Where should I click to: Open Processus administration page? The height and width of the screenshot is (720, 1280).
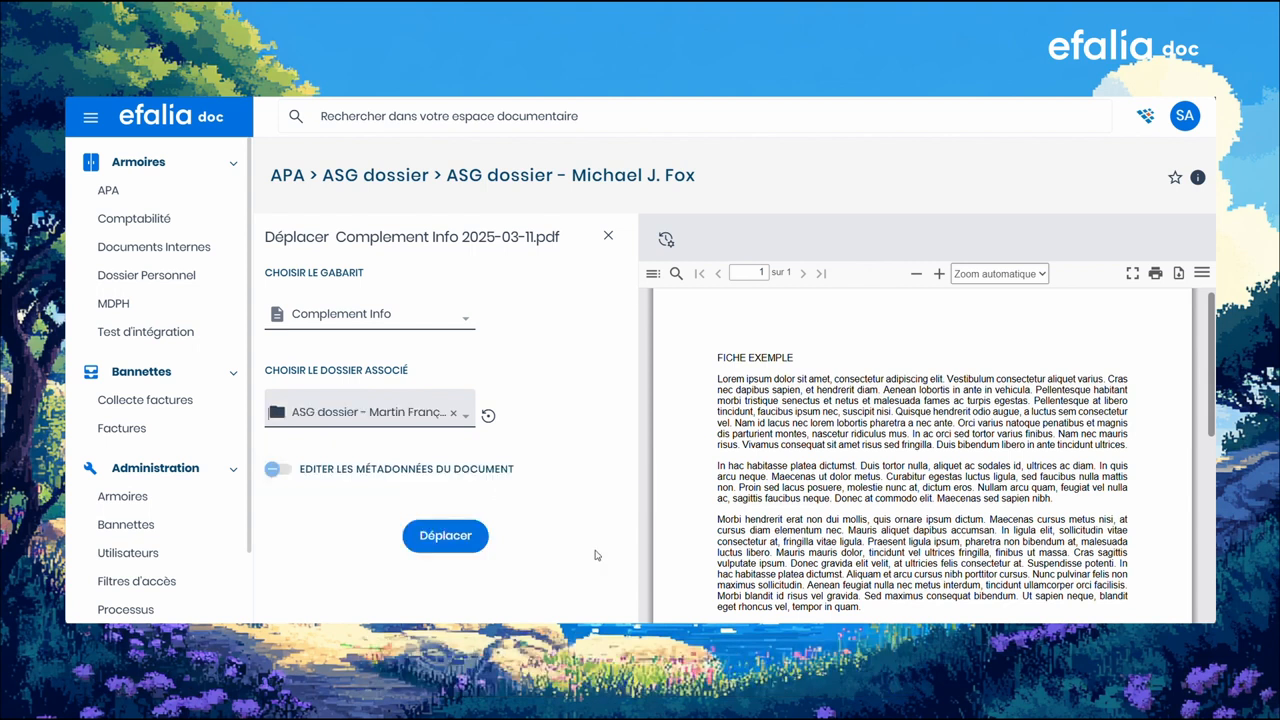click(126, 609)
